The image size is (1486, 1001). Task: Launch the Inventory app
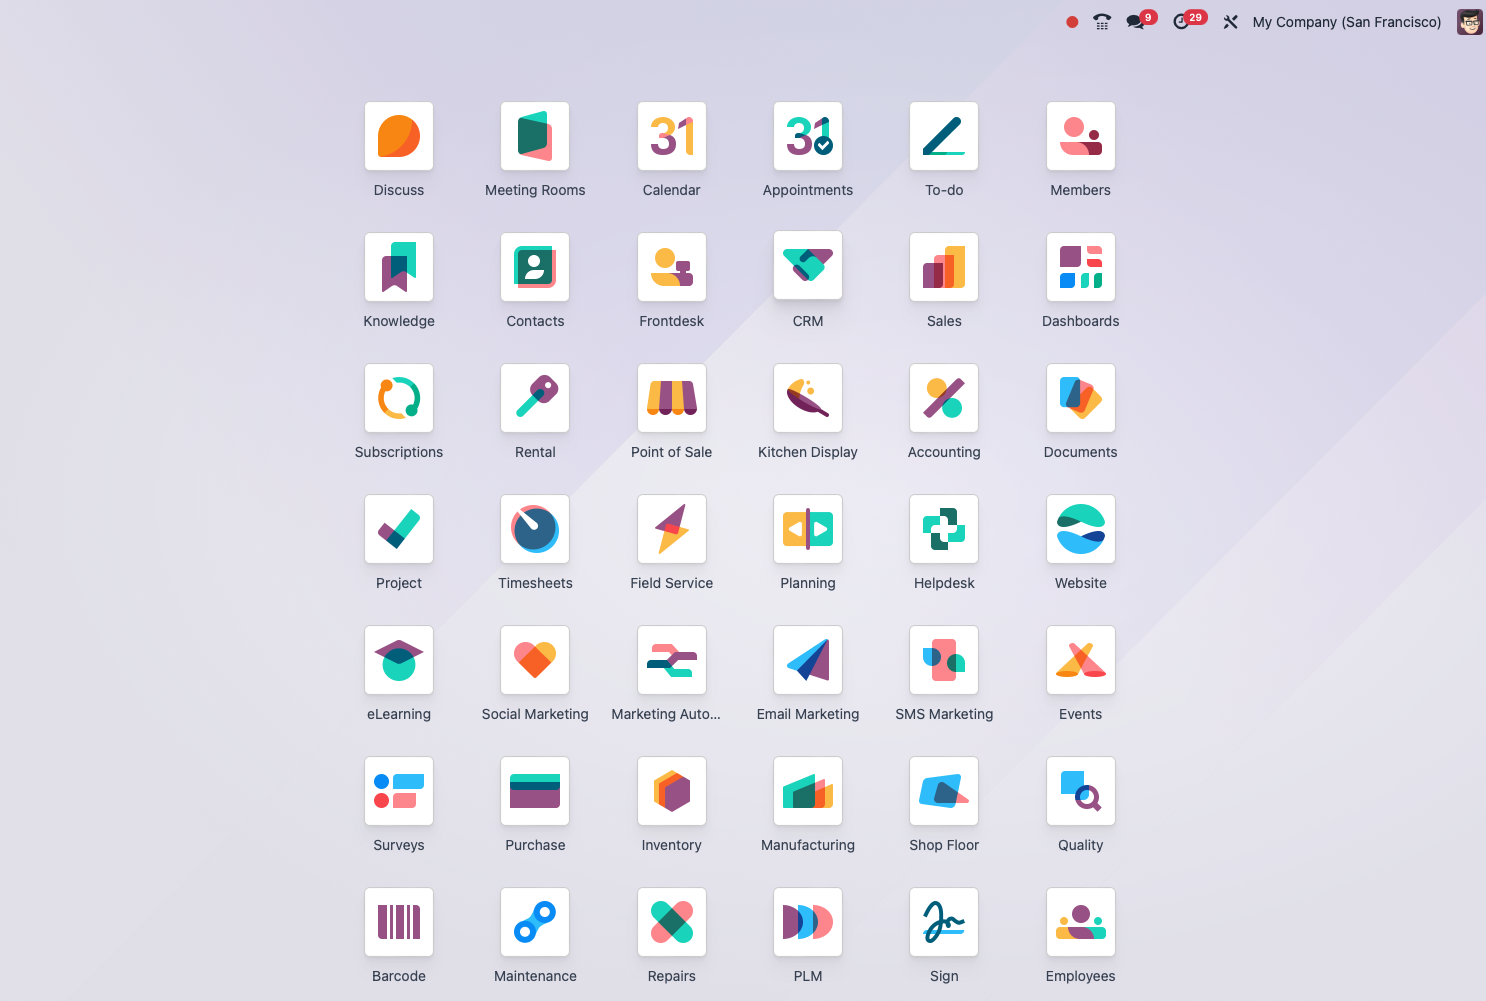pyautogui.click(x=672, y=792)
